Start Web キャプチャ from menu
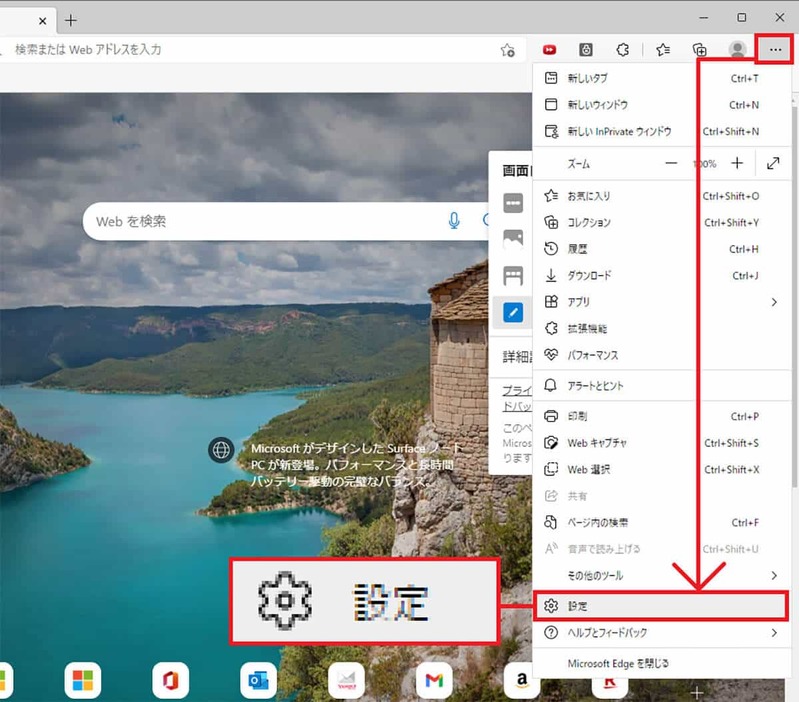 [x=661, y=443]
